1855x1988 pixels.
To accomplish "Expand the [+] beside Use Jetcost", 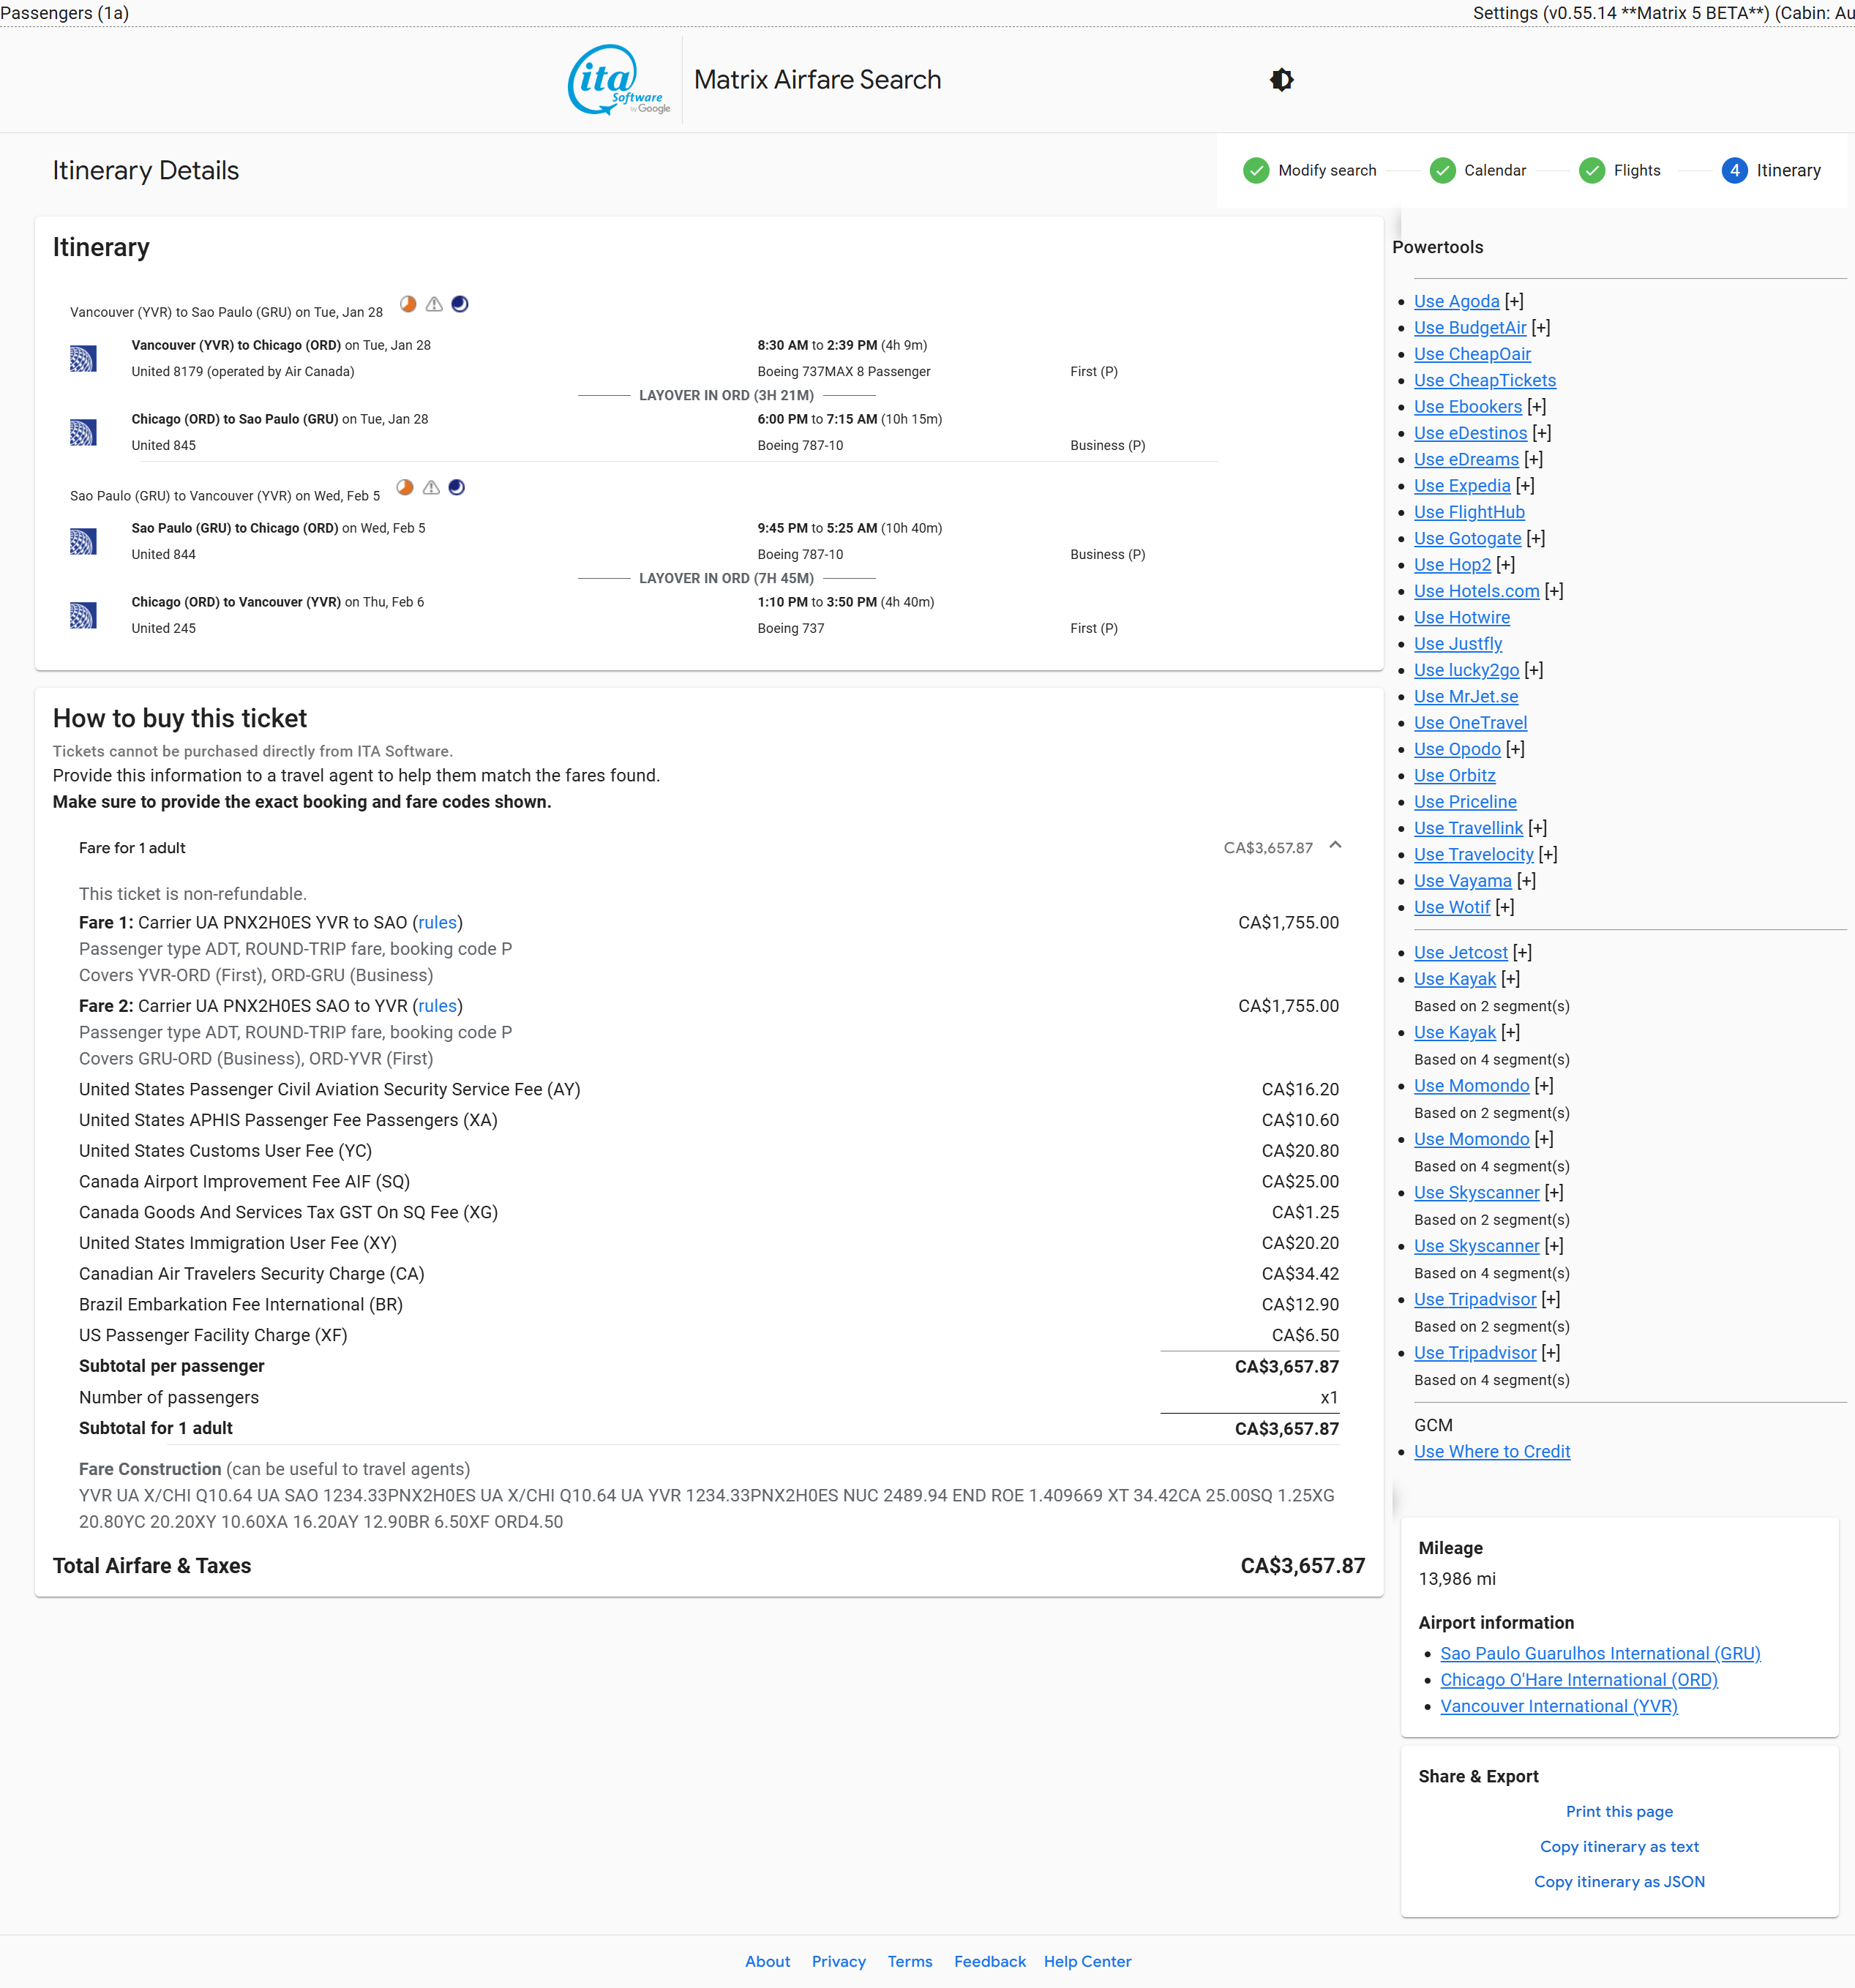I will [x=1522, y=953].
